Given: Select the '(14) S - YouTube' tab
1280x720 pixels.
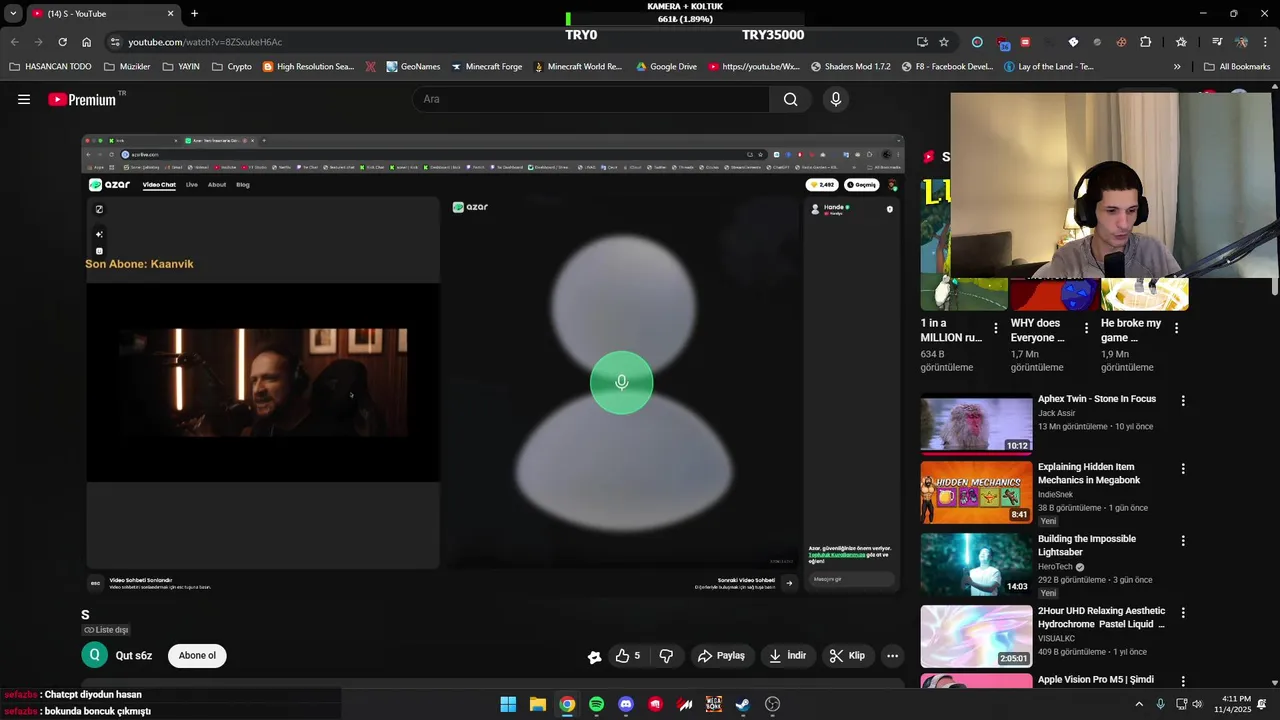Looking at the screenshot, I should click(x=103, y=14).
